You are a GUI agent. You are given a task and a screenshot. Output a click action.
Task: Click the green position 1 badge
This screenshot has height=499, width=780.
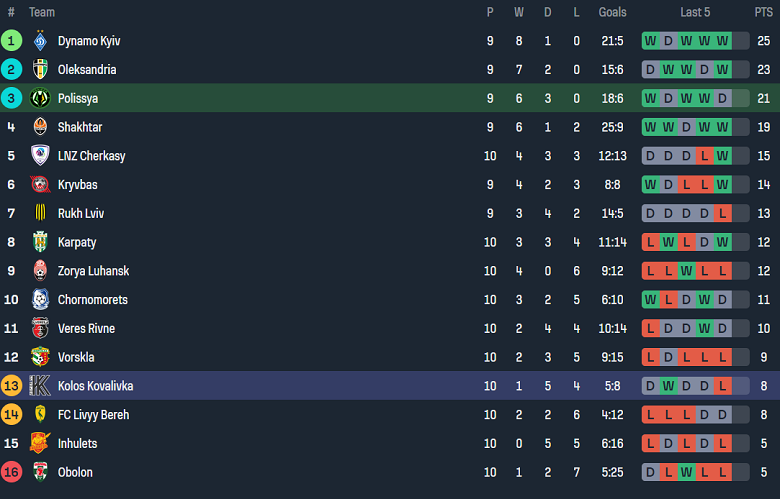(x=11, y=41)
